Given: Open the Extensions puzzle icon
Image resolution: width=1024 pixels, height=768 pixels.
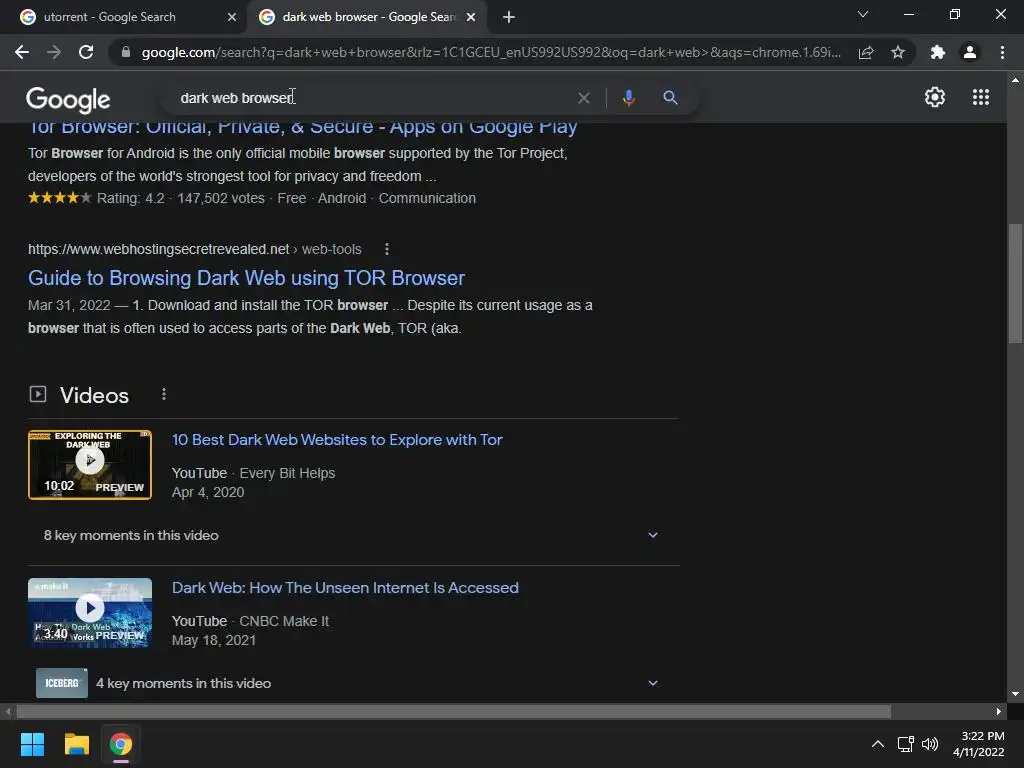Looking at the screenshot, I should [x=938, y=52].
